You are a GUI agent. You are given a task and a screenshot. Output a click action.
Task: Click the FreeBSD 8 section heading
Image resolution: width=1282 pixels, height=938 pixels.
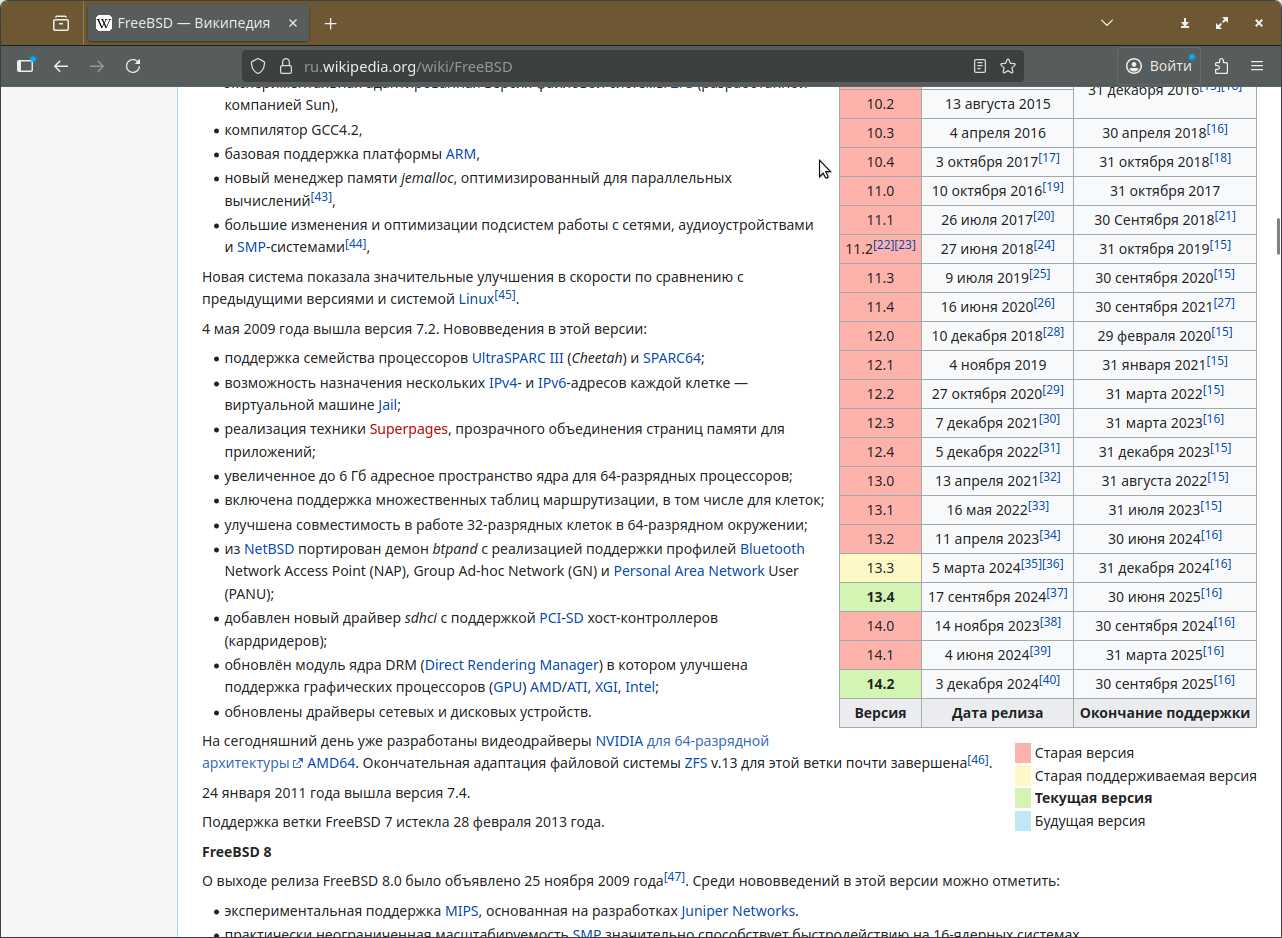coord(237,852)
